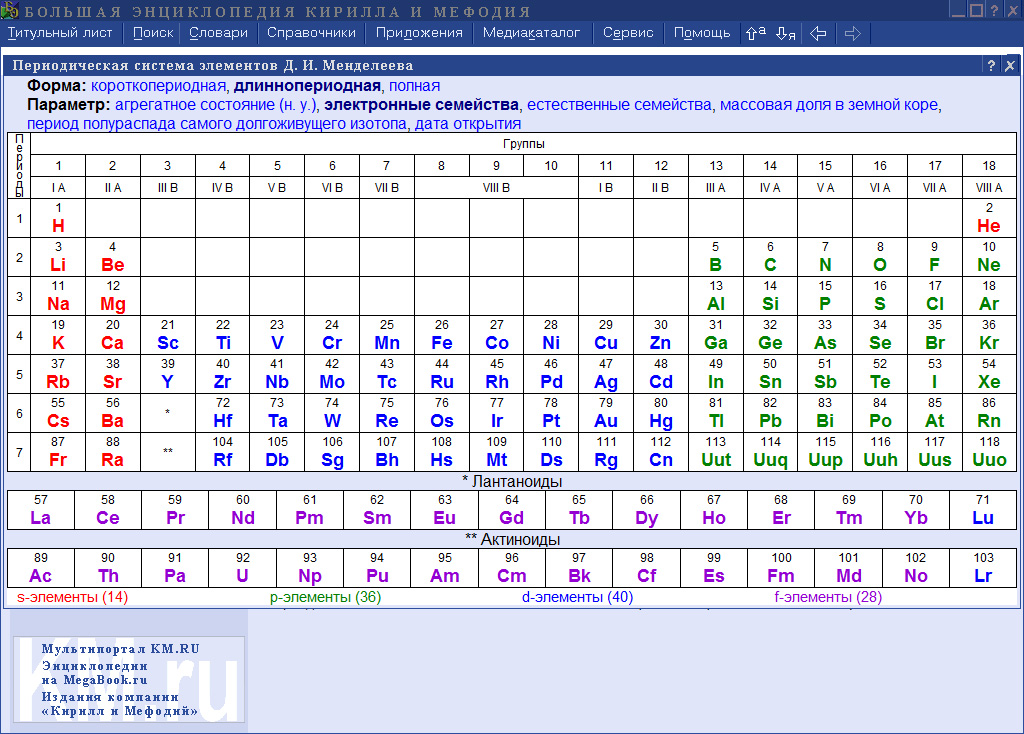Screen dimensions: 1024x734
Task: Open the Медиакаталог menu
Action: click(531, 32)
